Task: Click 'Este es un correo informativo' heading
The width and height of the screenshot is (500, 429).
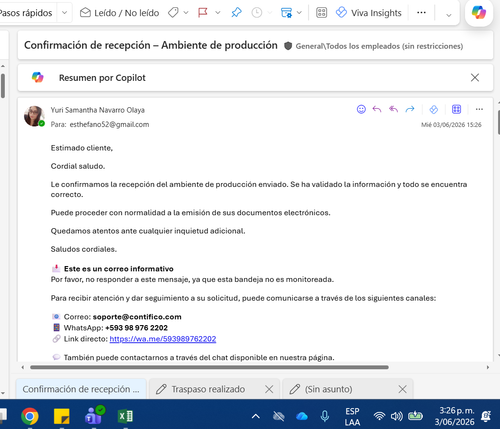Action: pyautogui.click(x=119, y=269)
